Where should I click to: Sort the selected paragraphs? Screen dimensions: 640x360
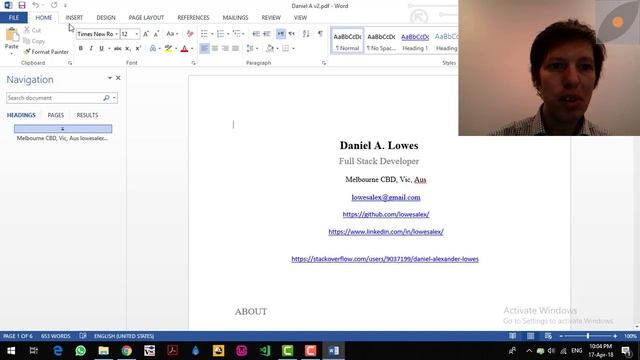306,34
